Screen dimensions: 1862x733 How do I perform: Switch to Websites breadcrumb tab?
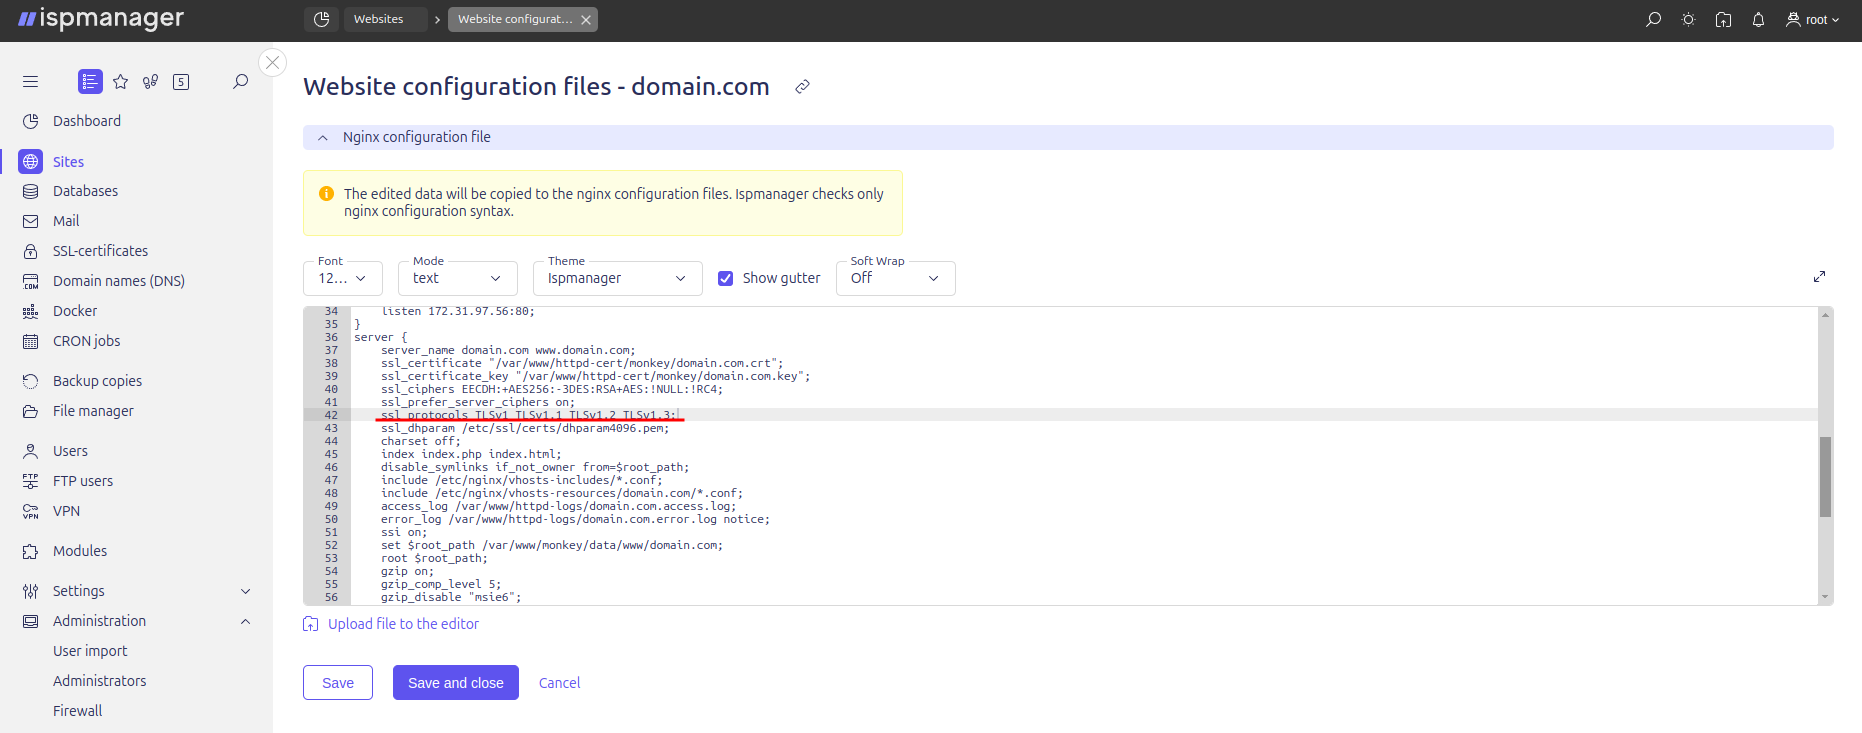385,19
